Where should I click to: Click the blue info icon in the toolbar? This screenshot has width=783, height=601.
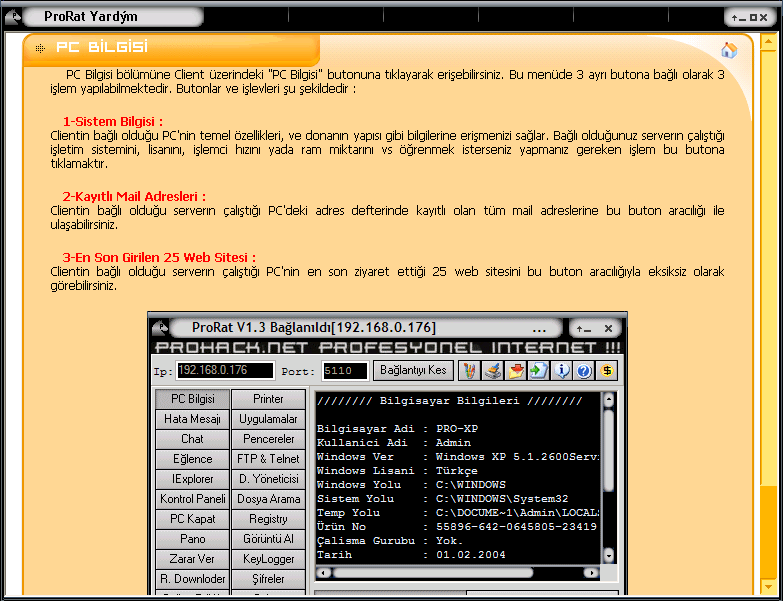[562, 371]
